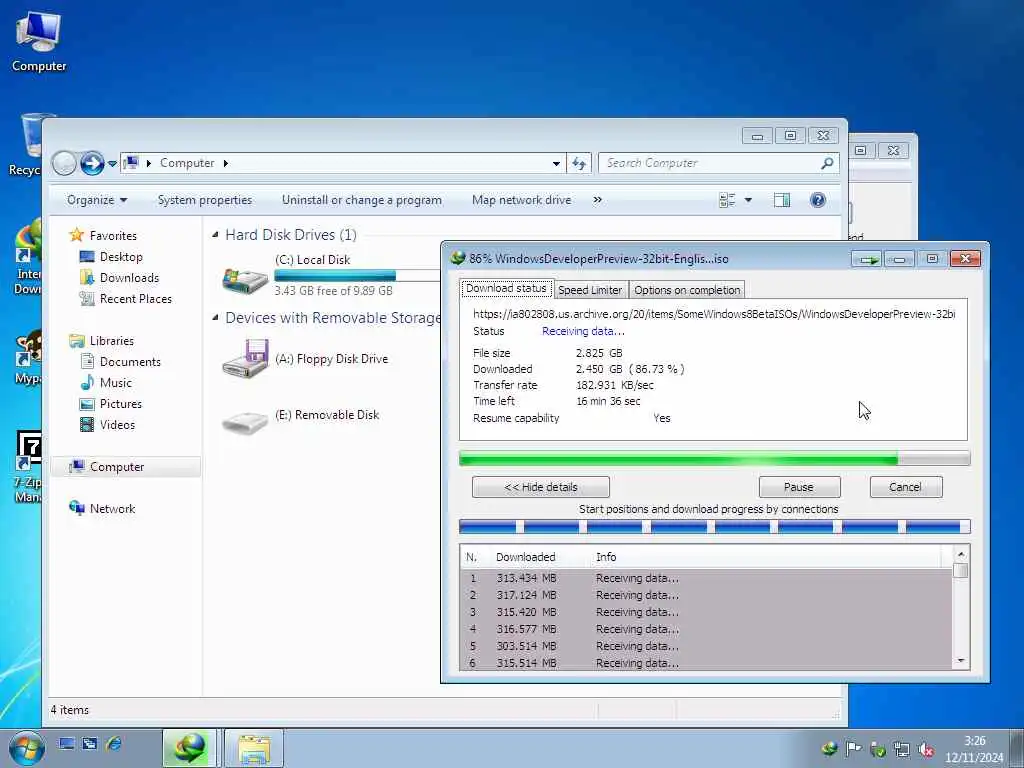Change view using the view icon

coord(727,200)
